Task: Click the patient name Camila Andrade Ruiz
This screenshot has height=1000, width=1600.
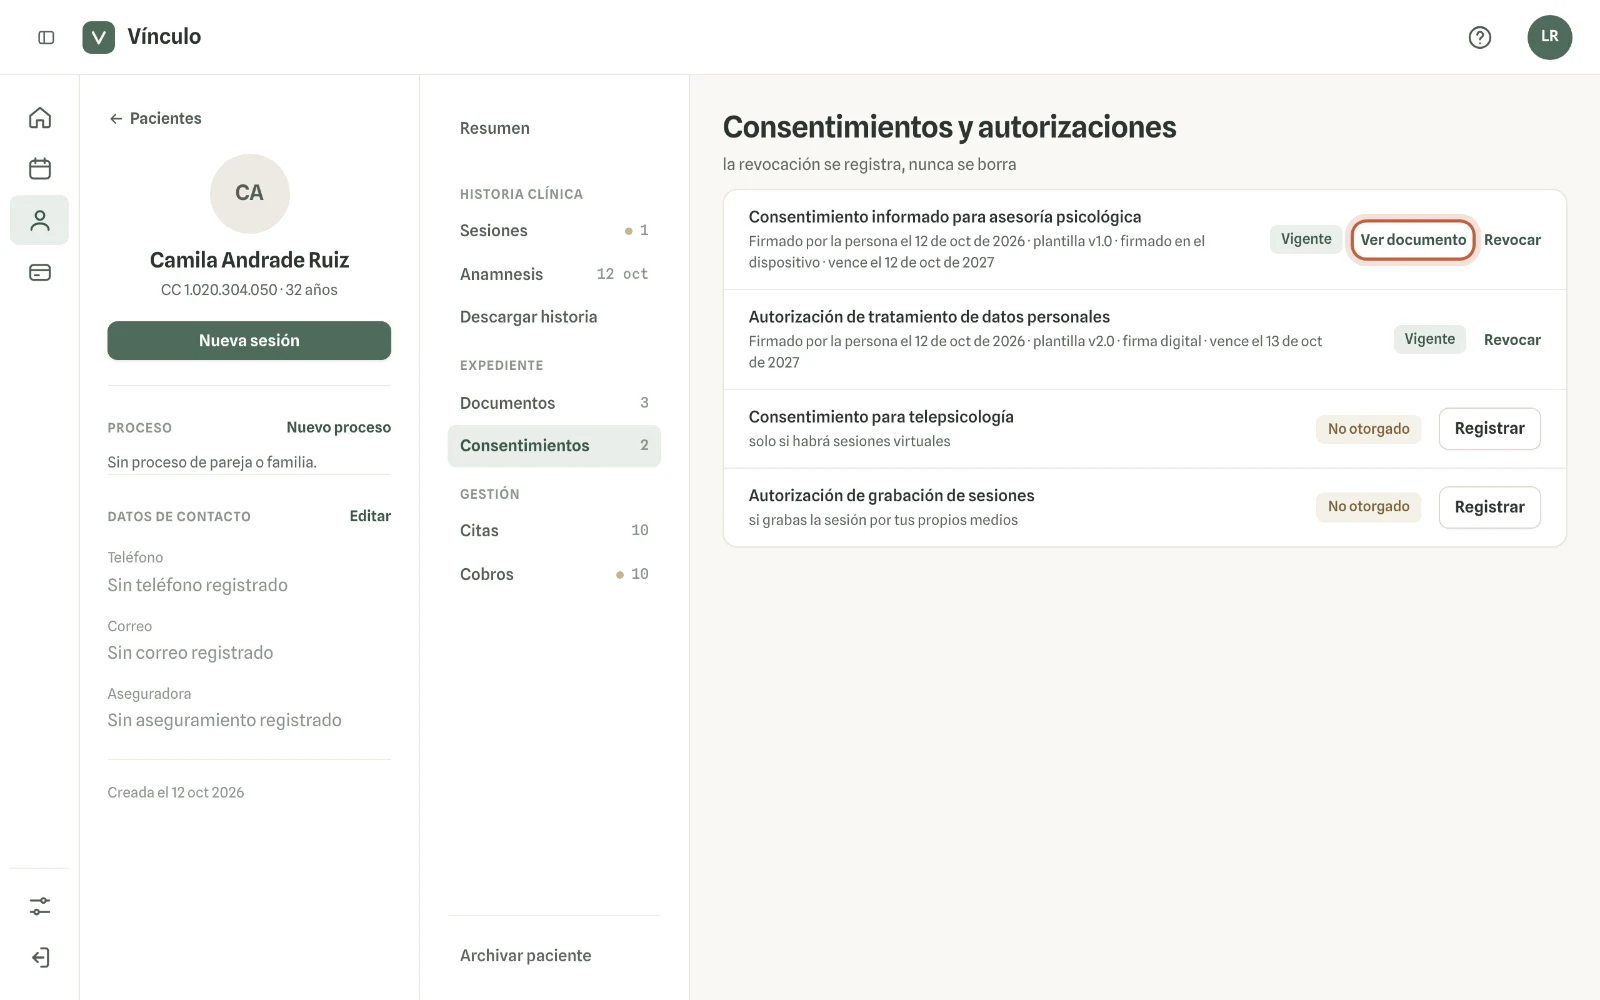Action: 249,260
